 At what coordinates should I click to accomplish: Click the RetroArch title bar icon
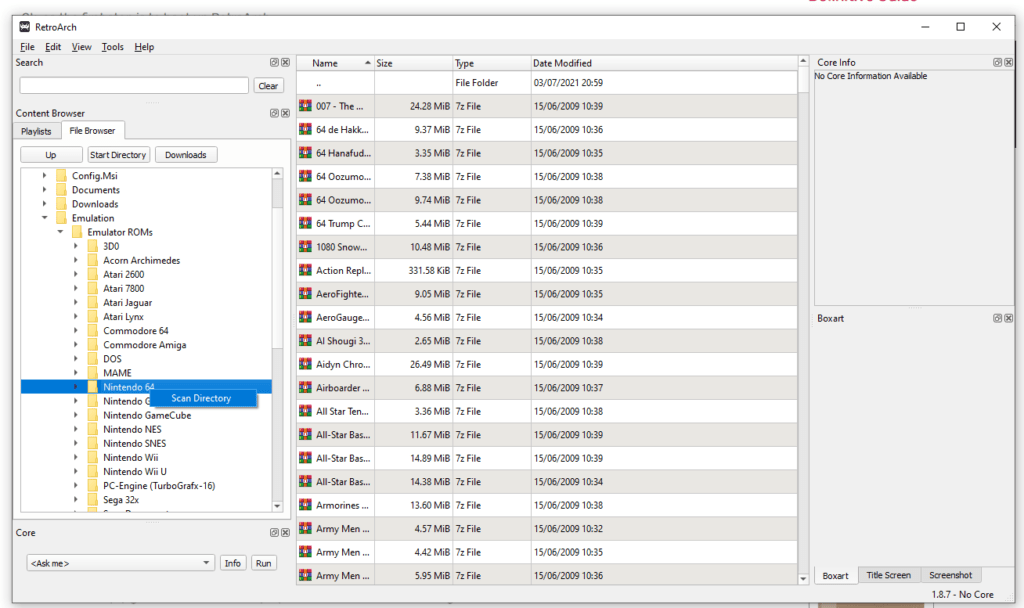[x=25, y=27]
